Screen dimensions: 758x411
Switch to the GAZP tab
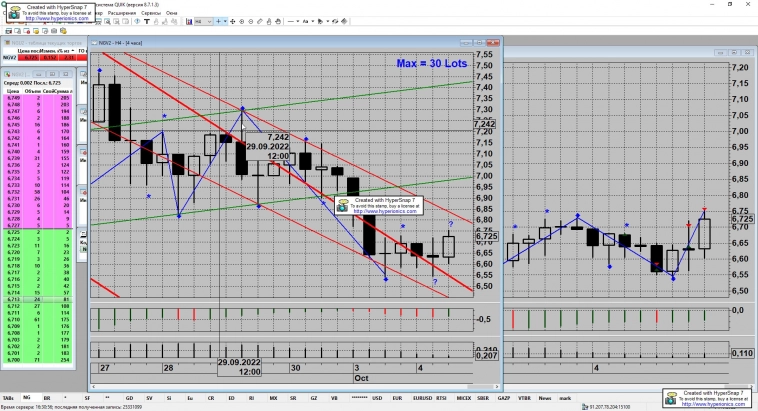[x=504, y=397]
